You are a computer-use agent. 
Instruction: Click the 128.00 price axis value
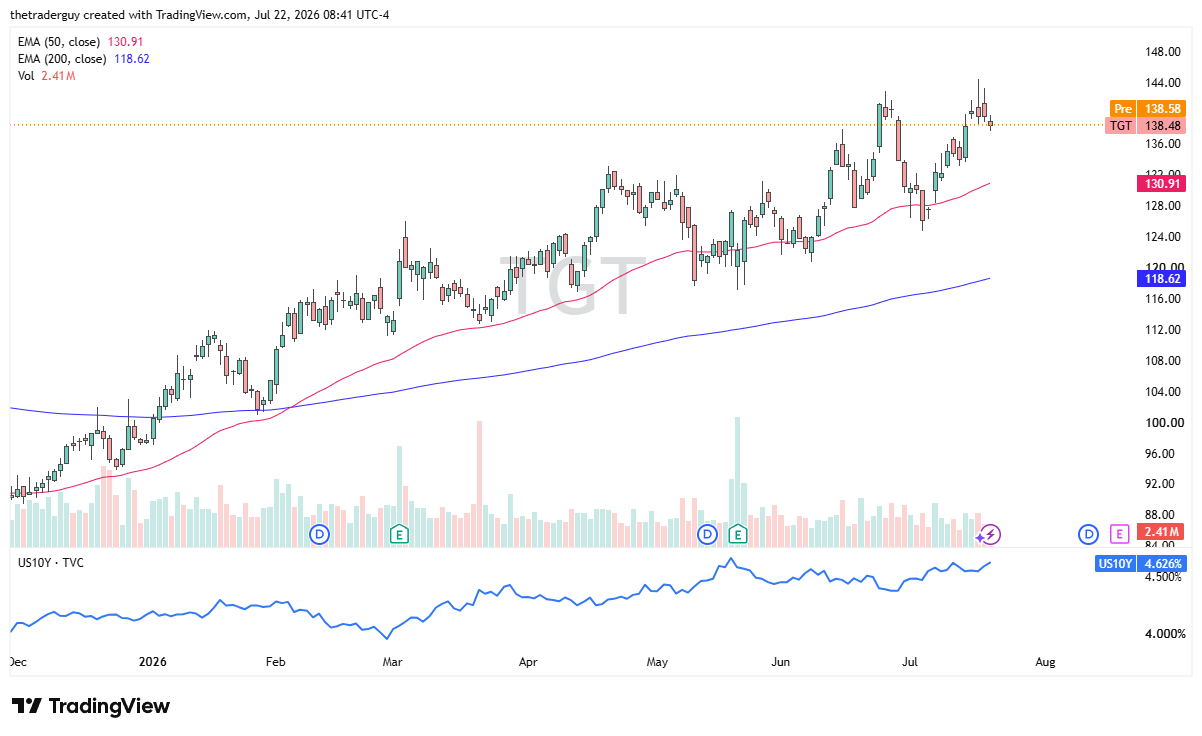[x=1164, y=206]
